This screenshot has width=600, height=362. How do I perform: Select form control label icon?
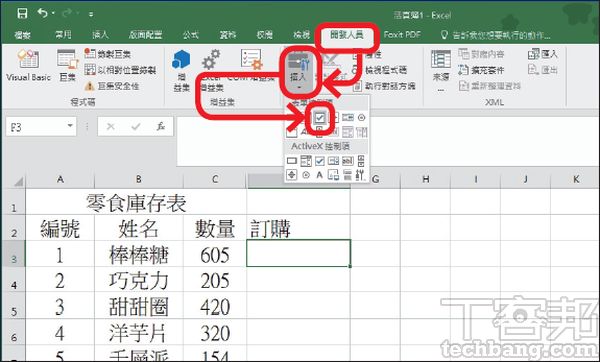(x=305, y=132)
